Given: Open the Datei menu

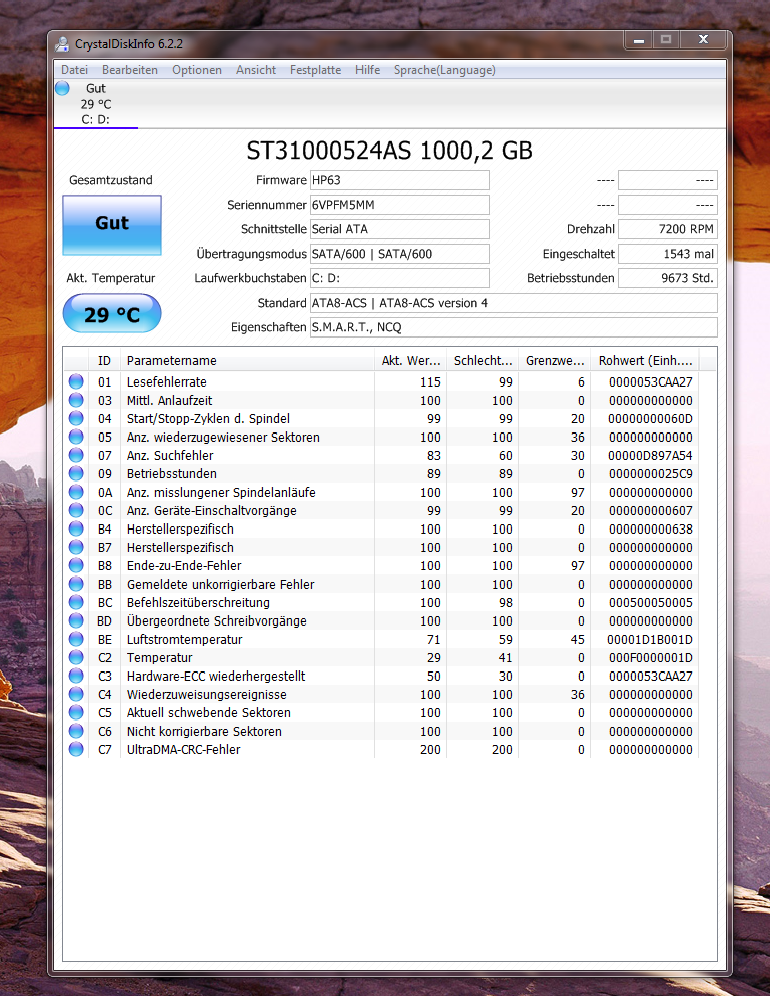Looking at the screenshot, I should click(x=74, y=70).
